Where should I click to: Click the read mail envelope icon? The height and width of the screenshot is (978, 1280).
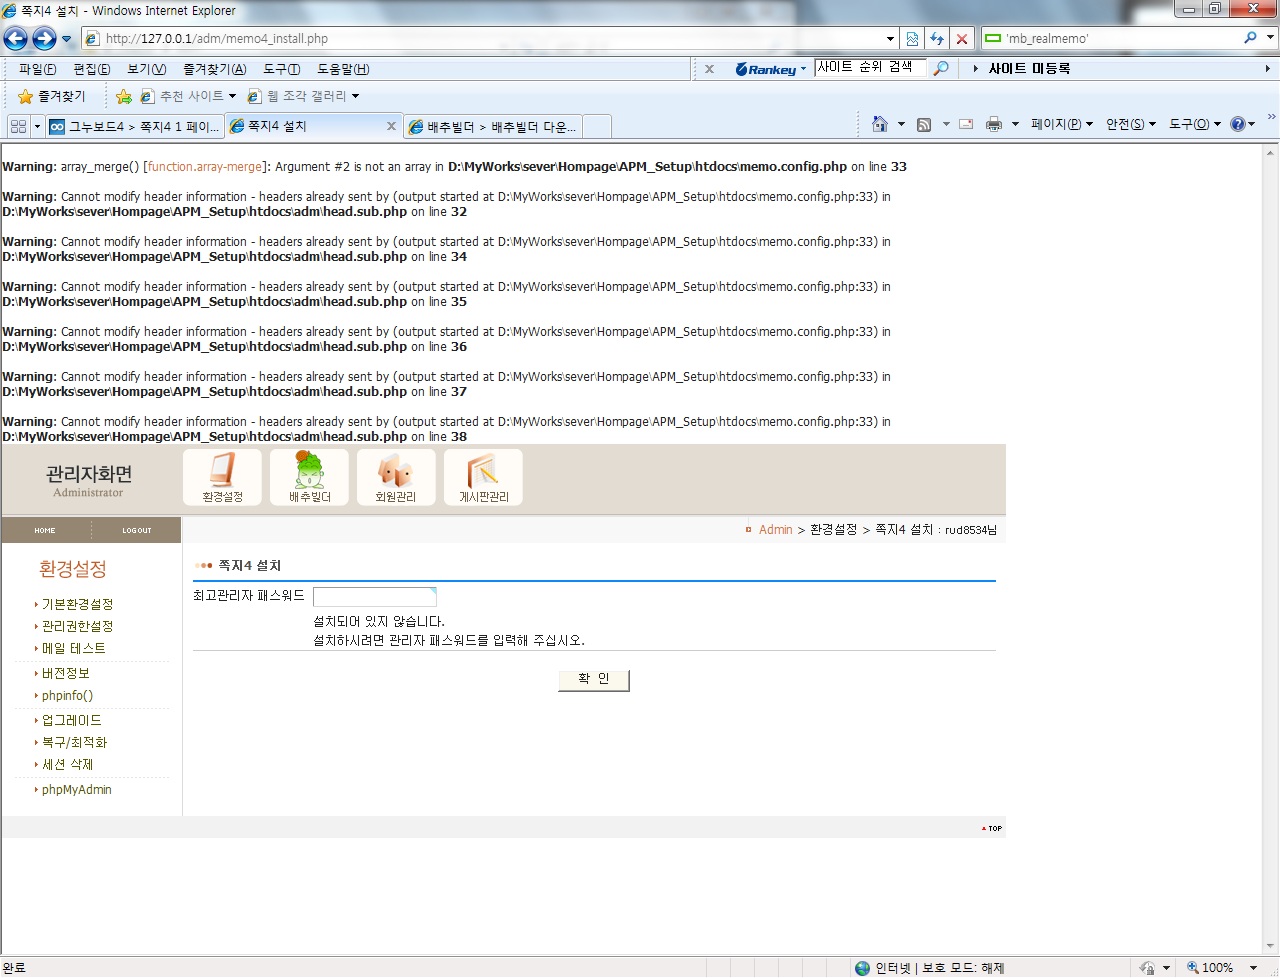966,124
